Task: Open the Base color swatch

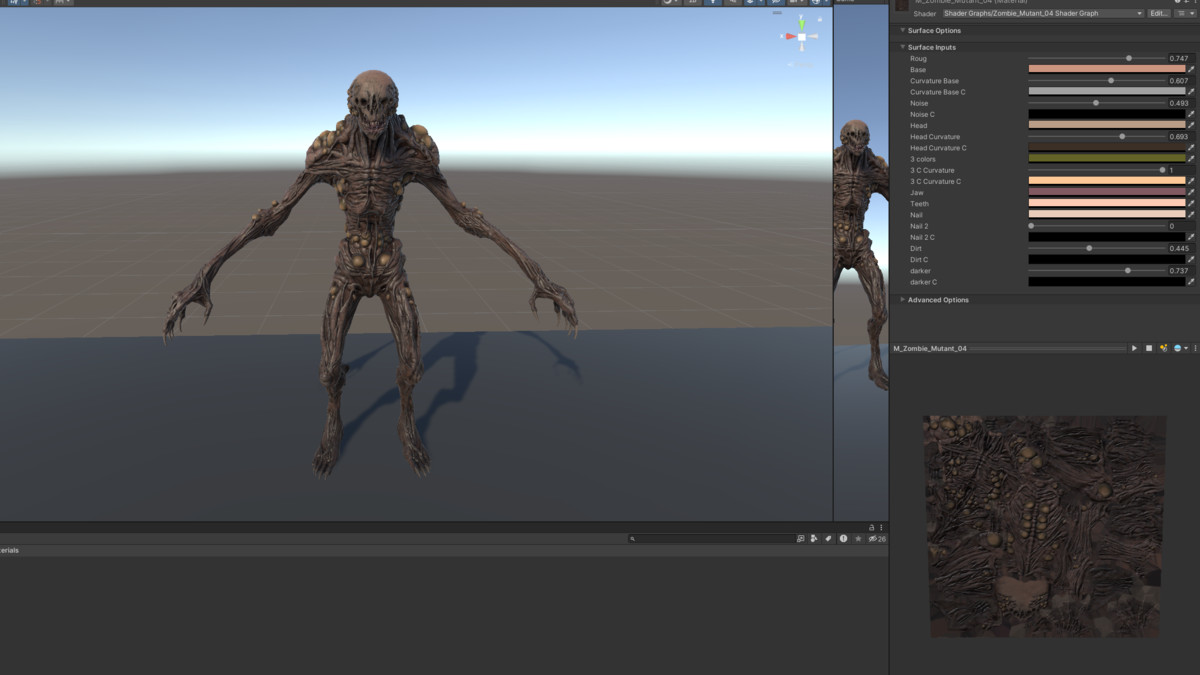Action: point(1107,70)
